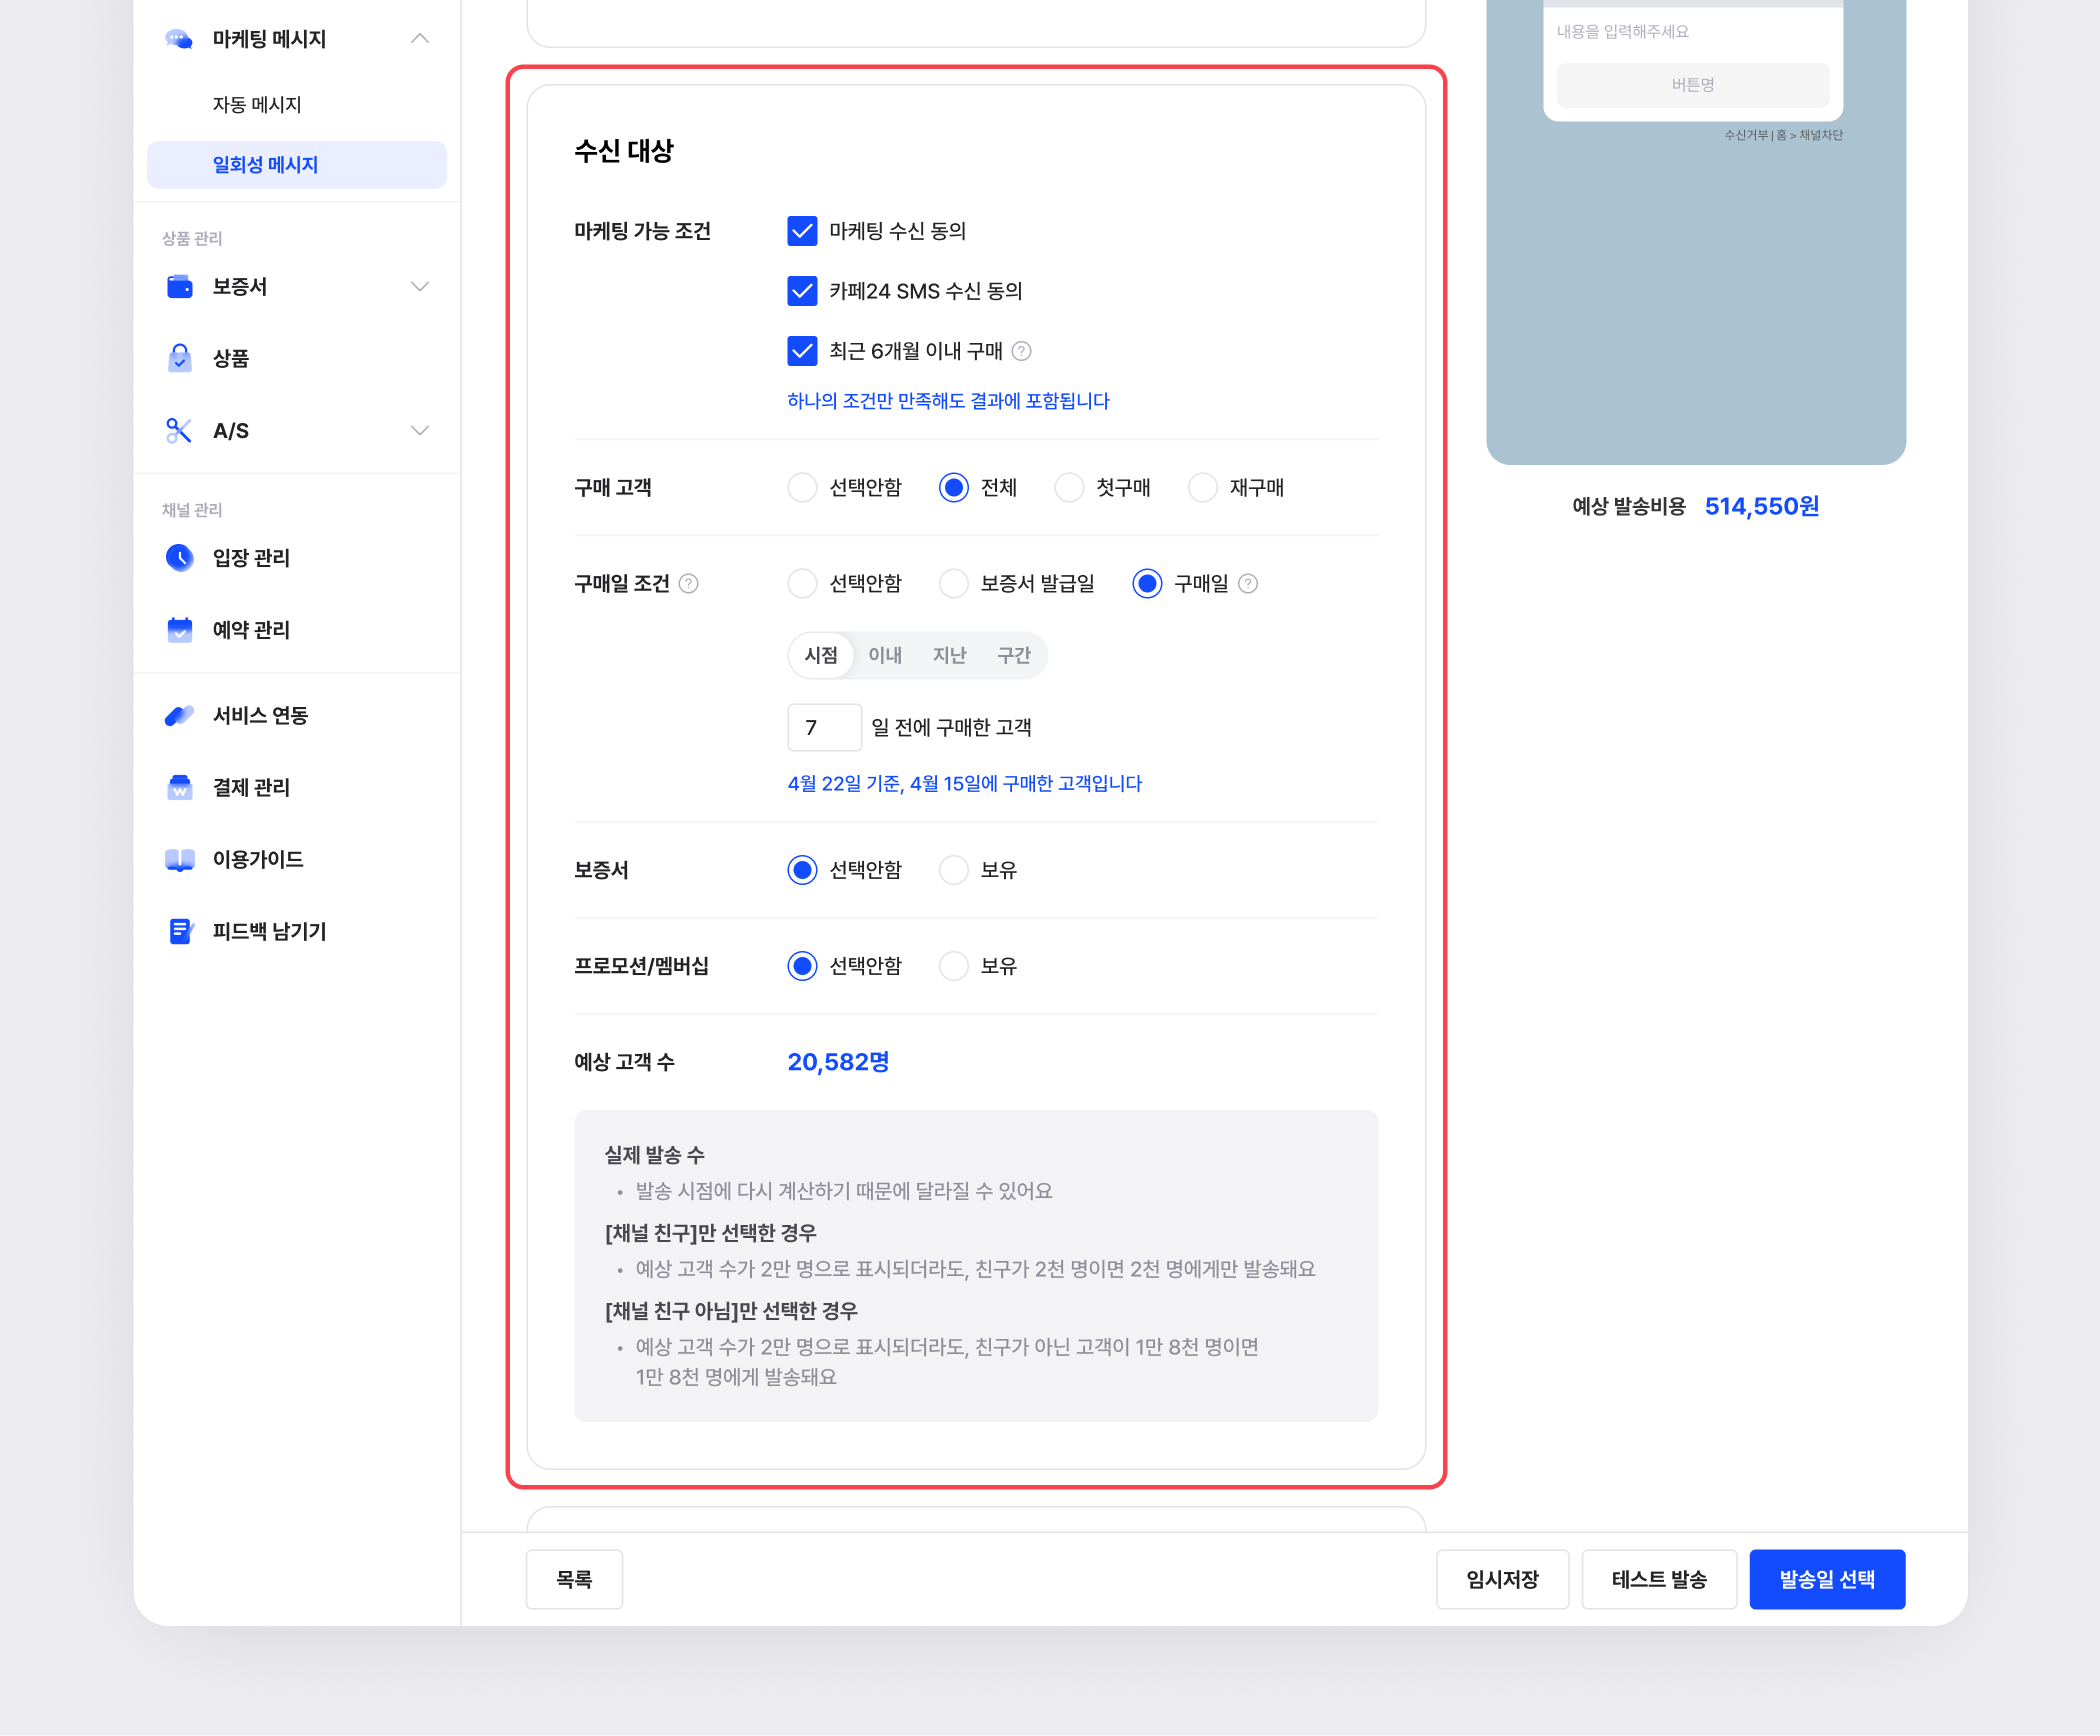Click the 피드백 남기기 note icon
The width and height of the screenshot is (2100, 1736).
pos(179,931)
